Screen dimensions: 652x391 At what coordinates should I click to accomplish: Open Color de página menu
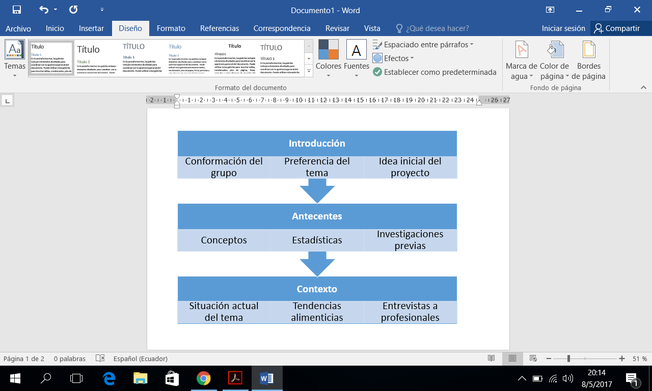[x=554, y=60]
